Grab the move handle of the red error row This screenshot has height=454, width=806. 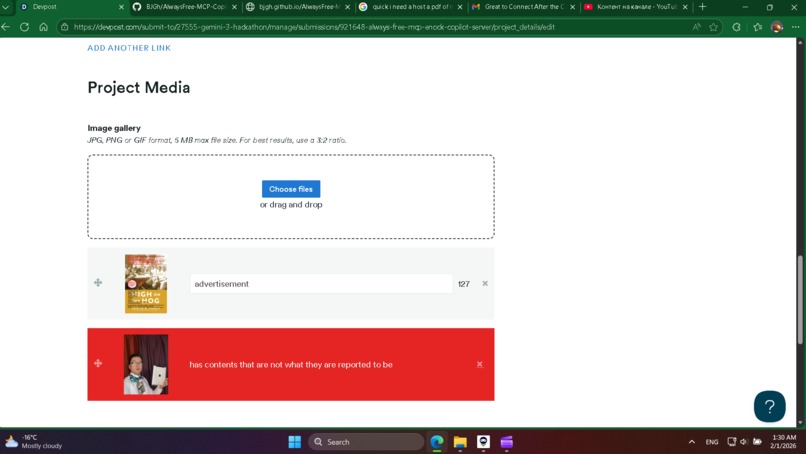98,364
